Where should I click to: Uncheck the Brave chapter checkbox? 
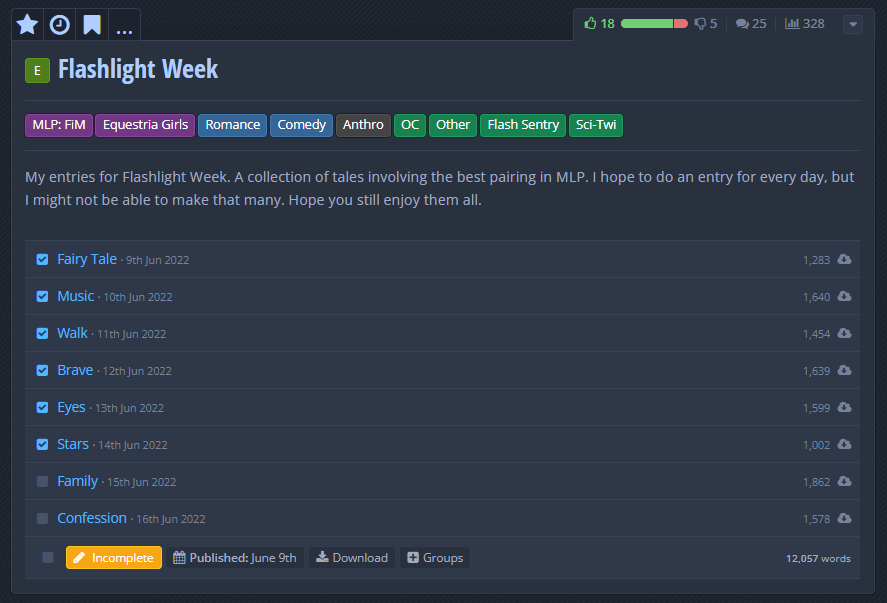coord(42,371)
